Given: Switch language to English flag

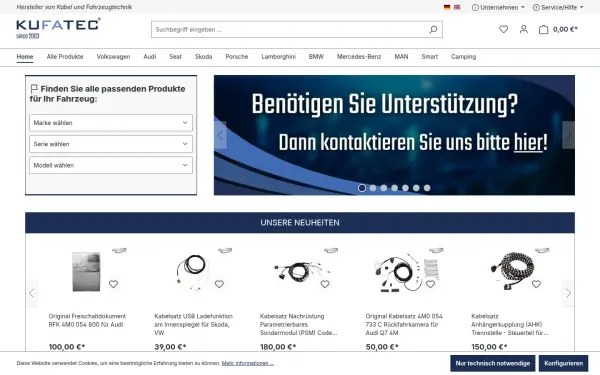Looking at the screenshot, I should click(x=457, y=7).
